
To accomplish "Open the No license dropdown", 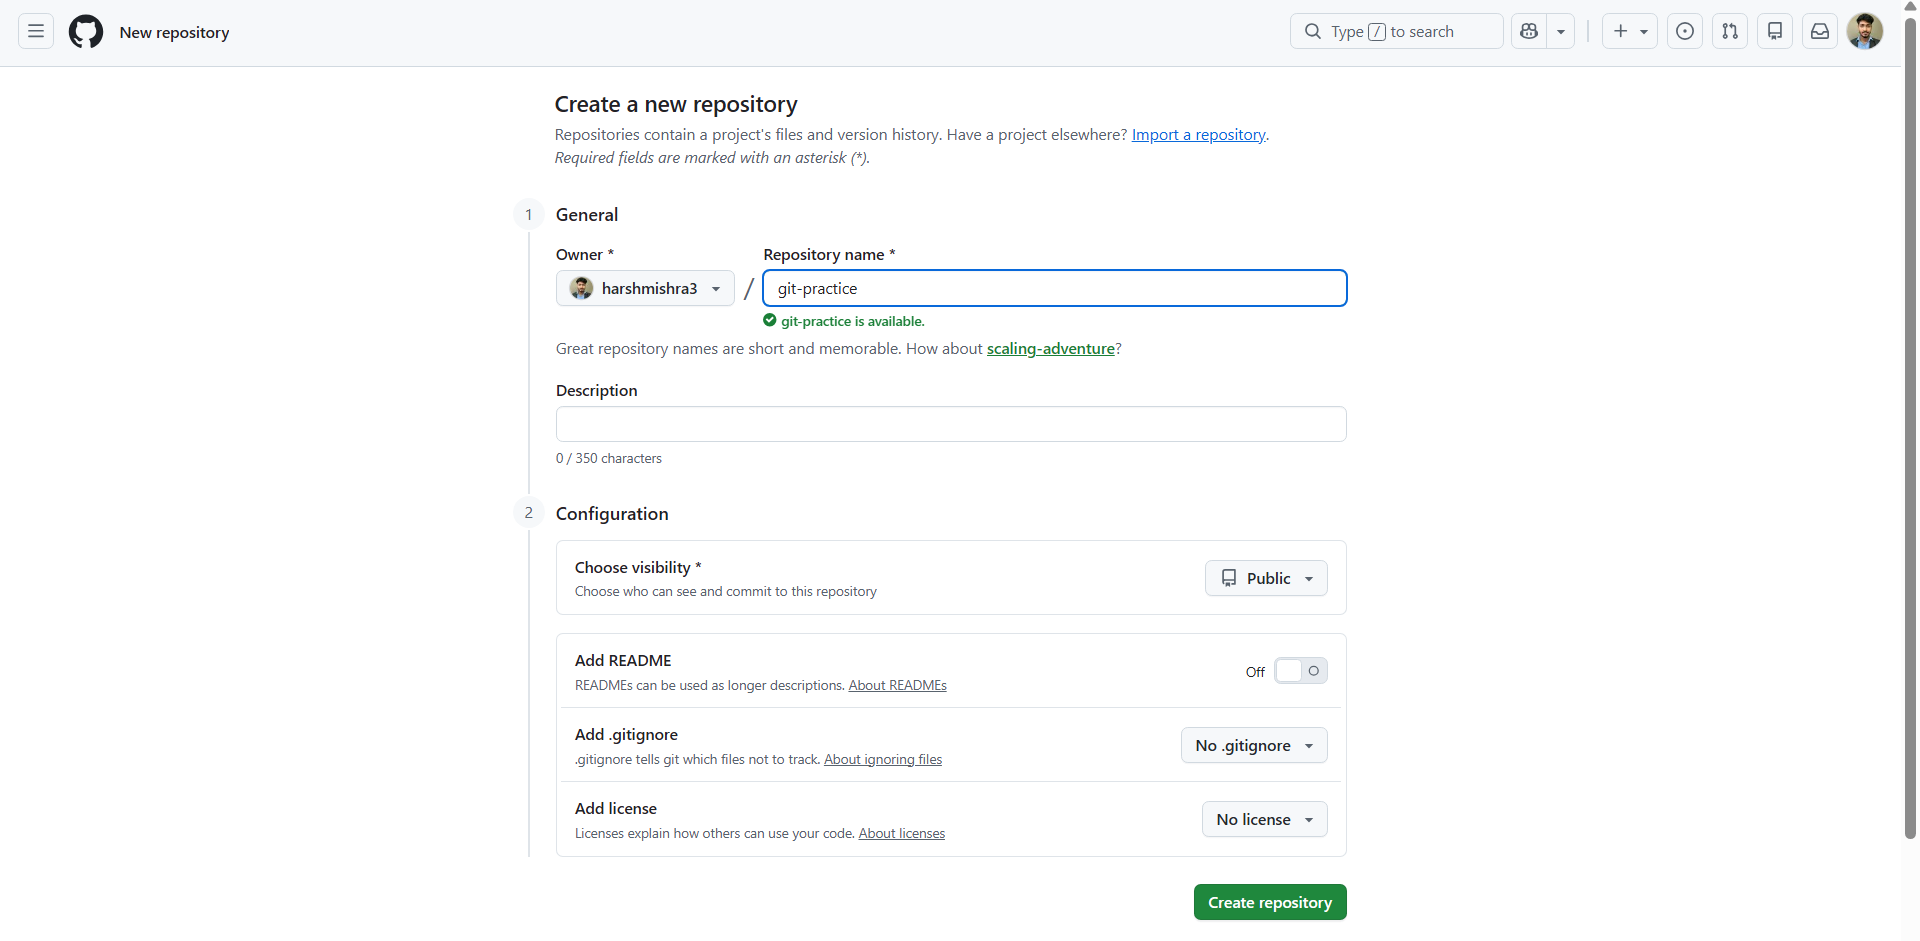I will (1265, 819).
